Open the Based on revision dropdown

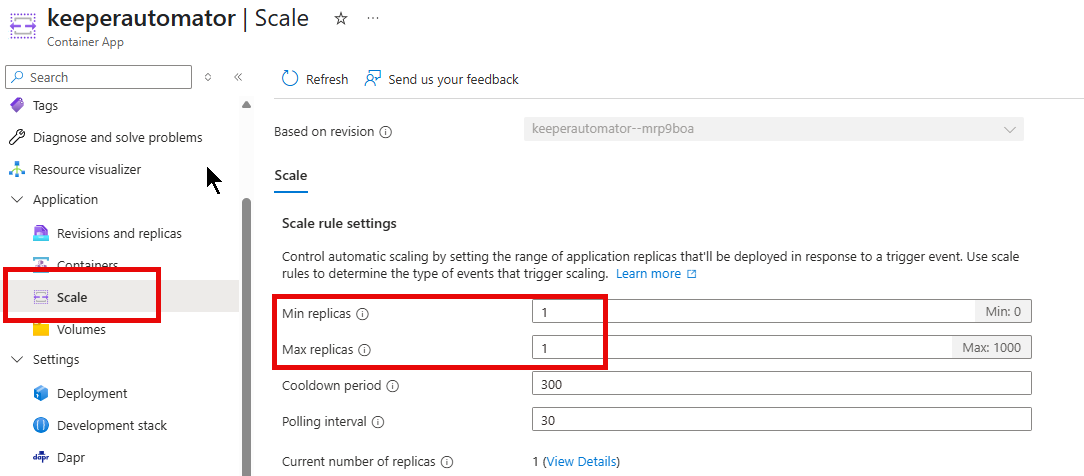(x=773, y=130)
